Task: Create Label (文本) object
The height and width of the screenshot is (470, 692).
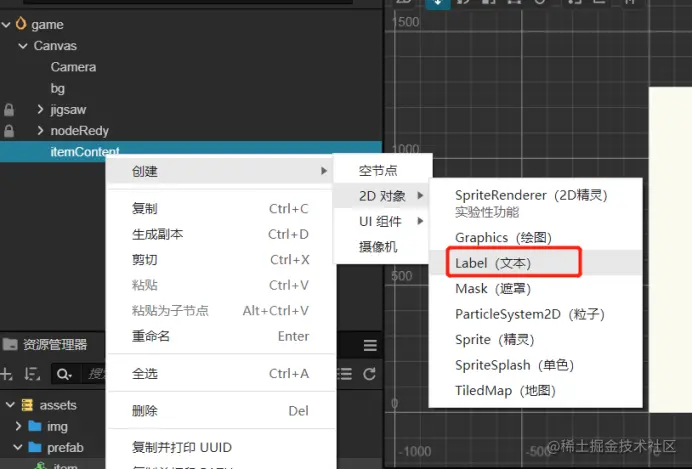Action: pos(535,263)
